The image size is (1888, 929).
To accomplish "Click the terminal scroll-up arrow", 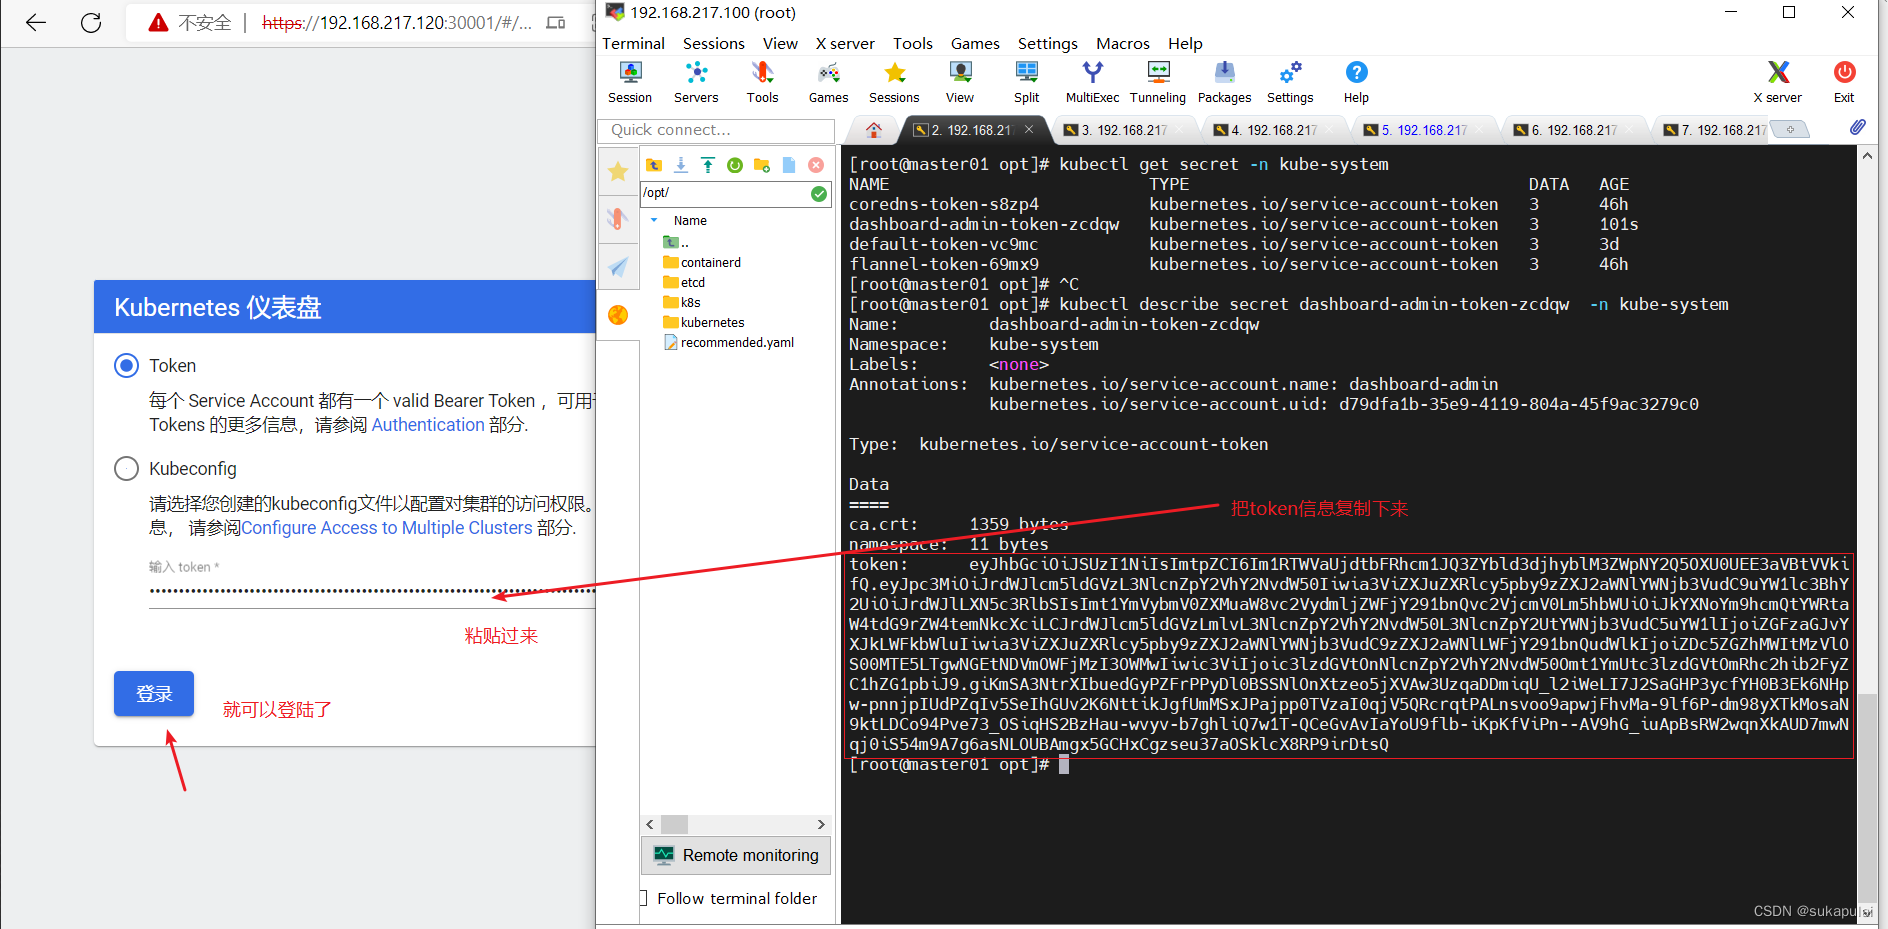I will click(1866, 156).
